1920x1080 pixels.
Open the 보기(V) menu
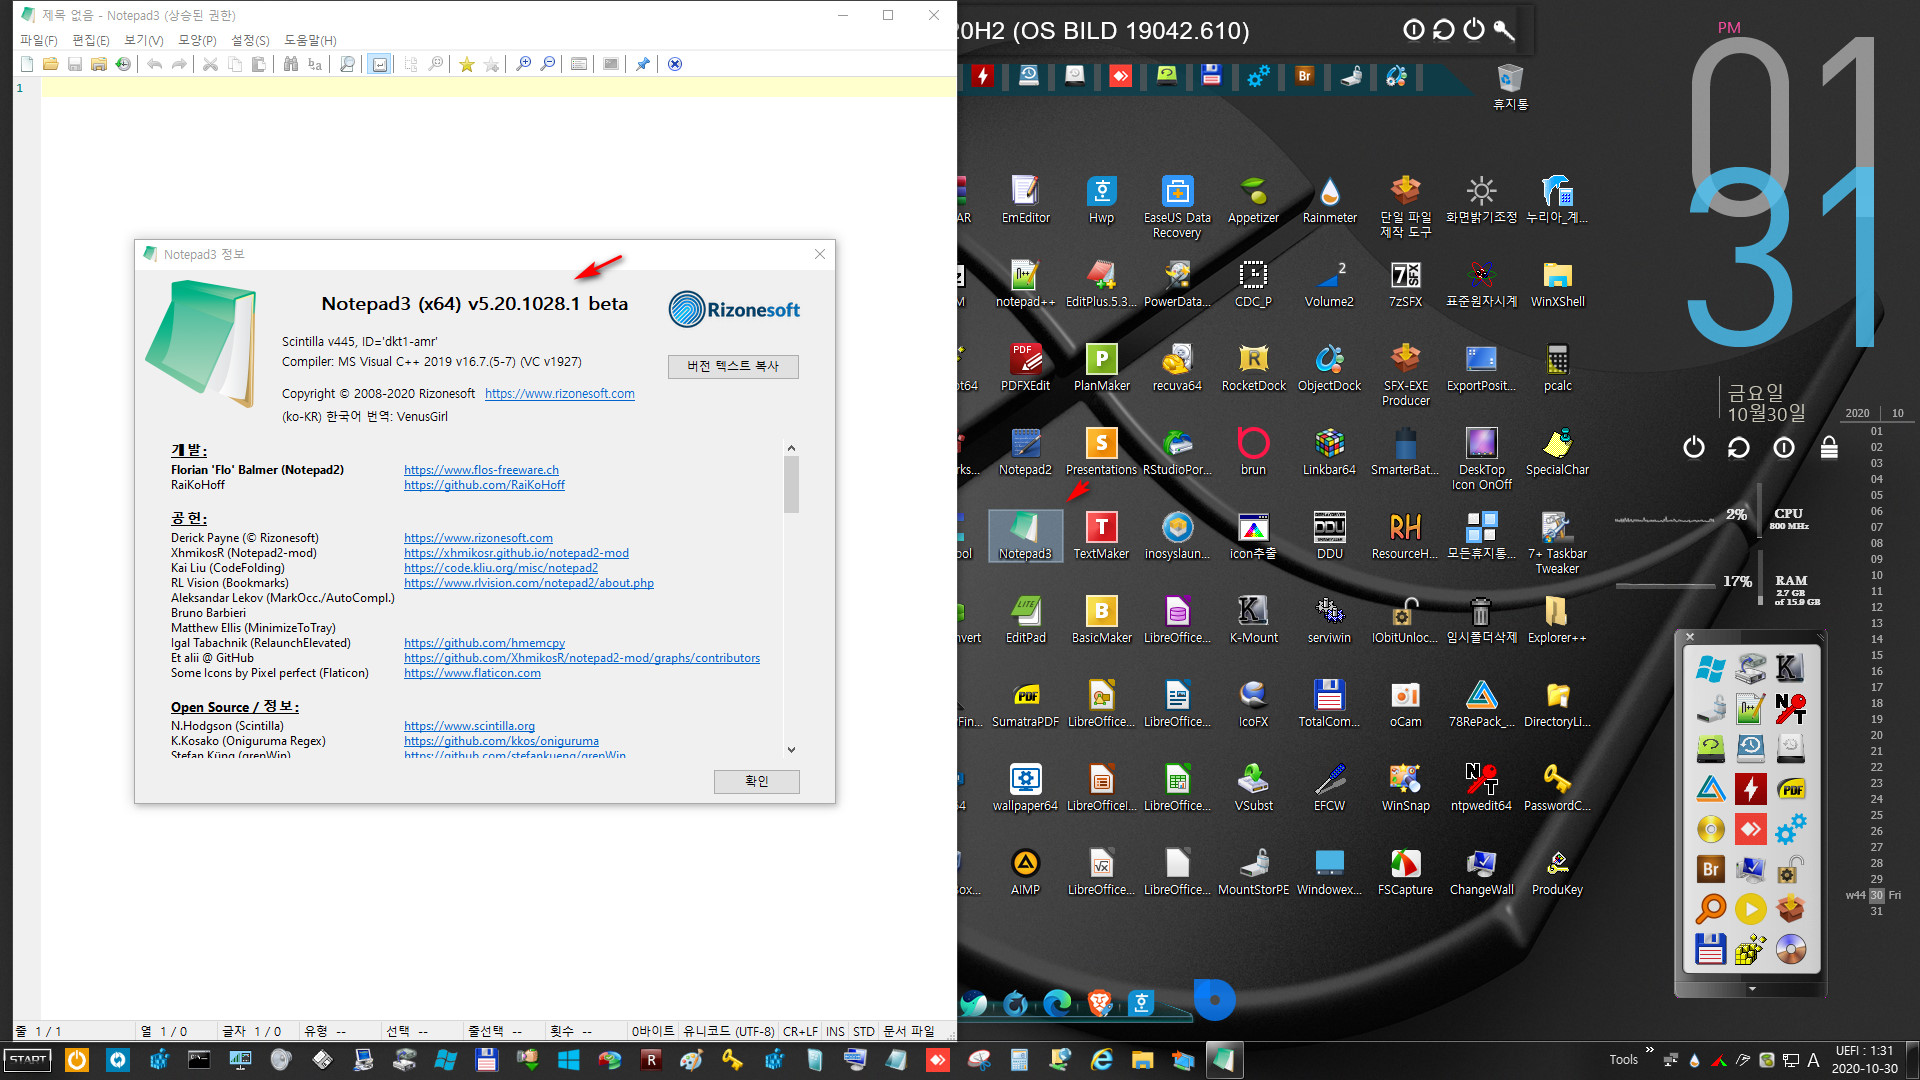[144, 40]
